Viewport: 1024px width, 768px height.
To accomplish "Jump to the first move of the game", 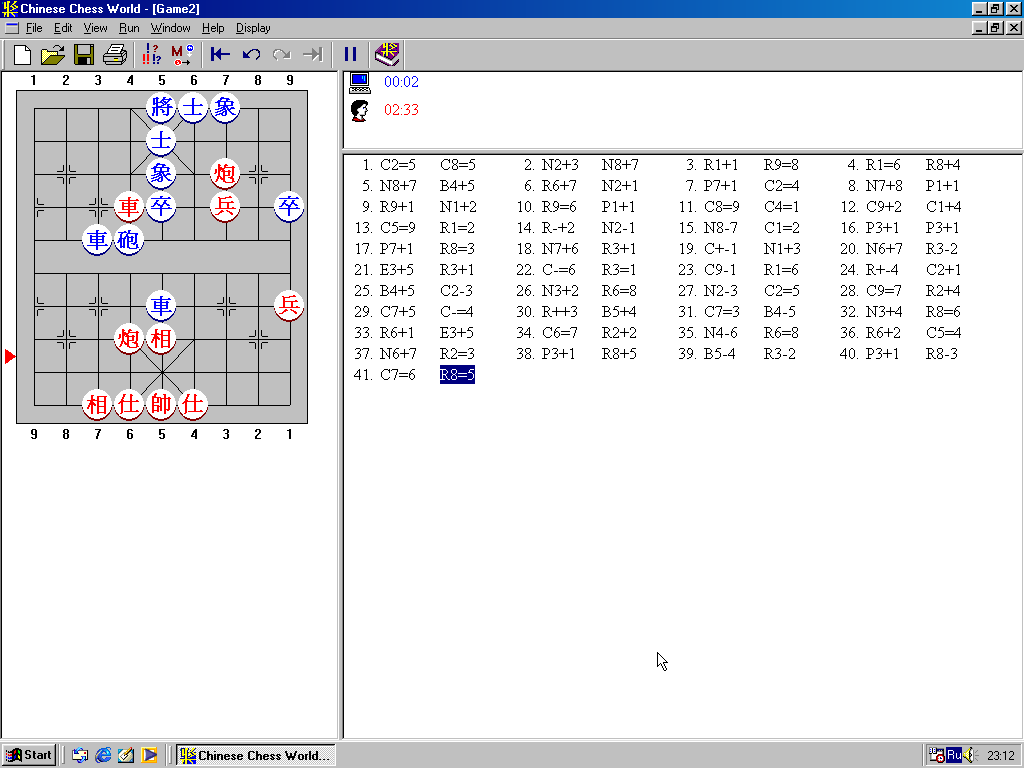I will tap(220, 54).
